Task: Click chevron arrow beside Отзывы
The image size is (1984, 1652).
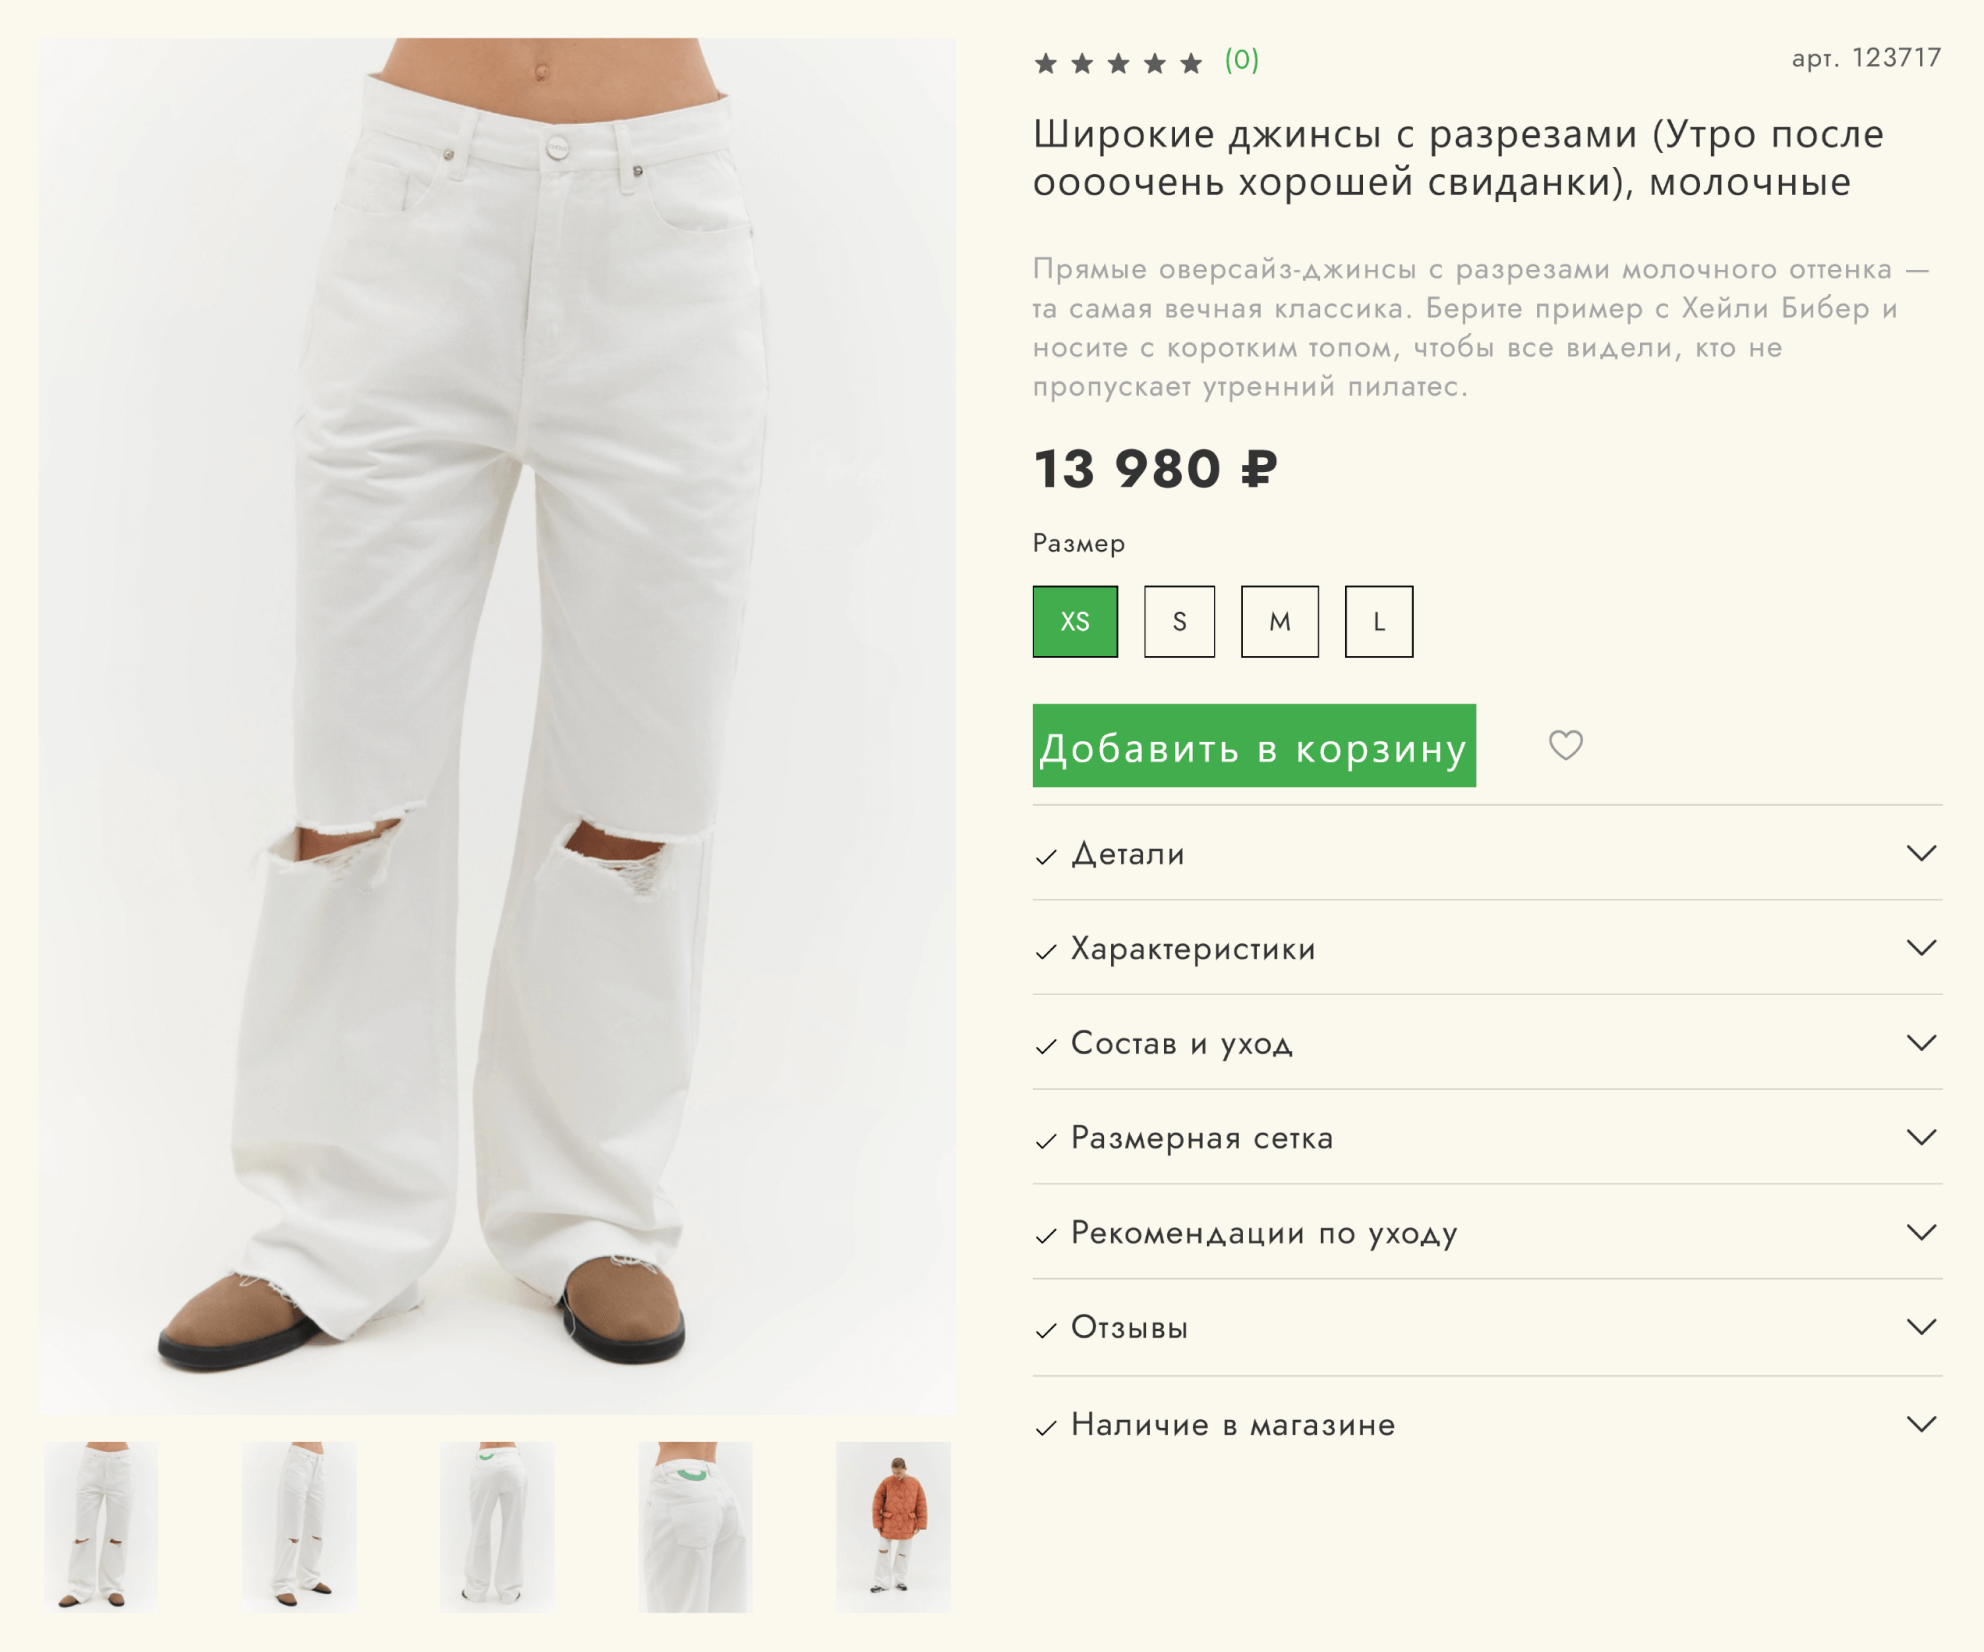Action: pos(1921,1327)
